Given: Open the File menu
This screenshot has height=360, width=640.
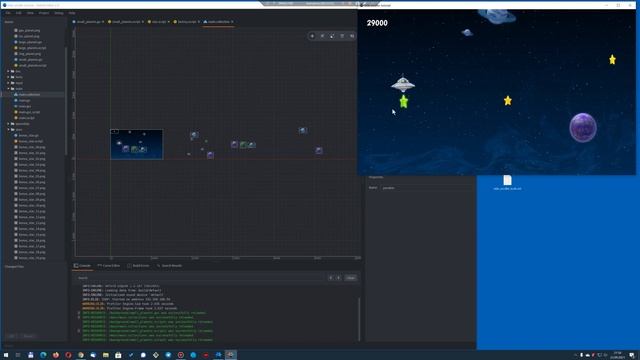Looking at the screenshot, I should pos(8,13).
